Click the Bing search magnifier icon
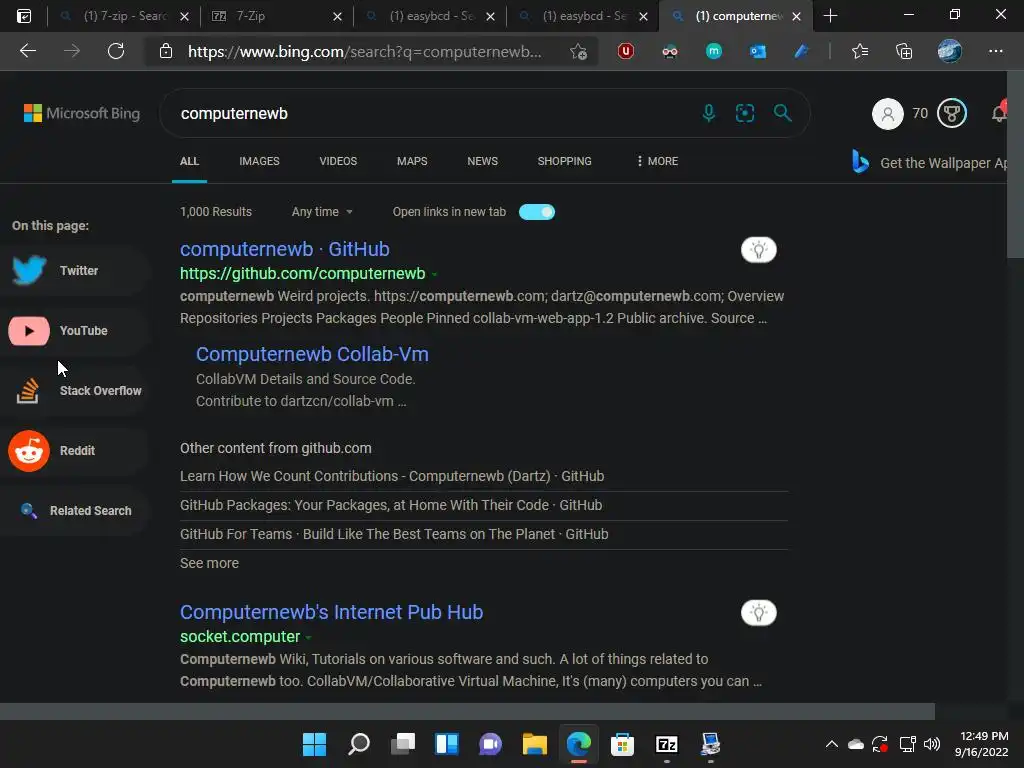Screen dimensions: 1024x768 click(x=782, y=113)
